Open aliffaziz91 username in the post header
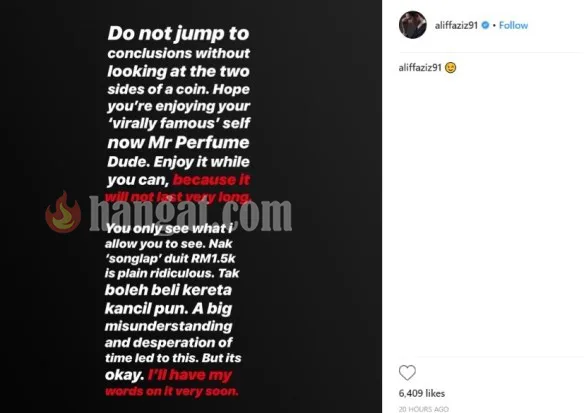Image resolution: width=584 pixels, height=413 pixels. click(x=456, y=25)
